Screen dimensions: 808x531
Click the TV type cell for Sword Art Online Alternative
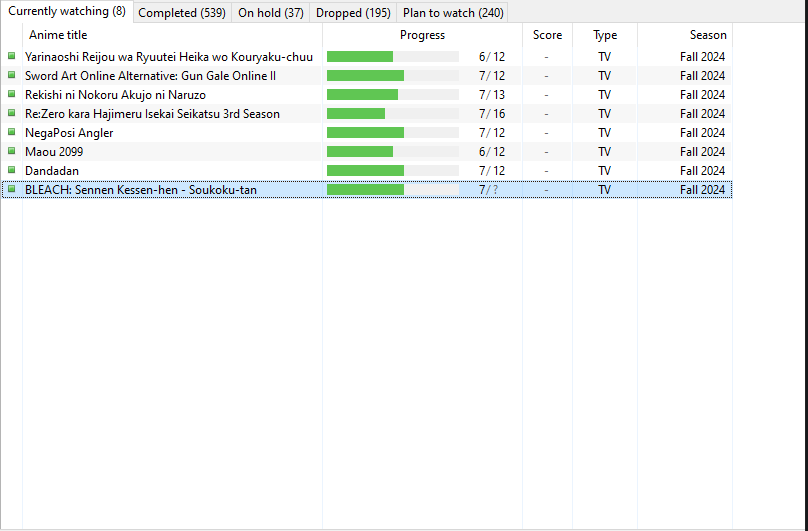coord(604,76)
